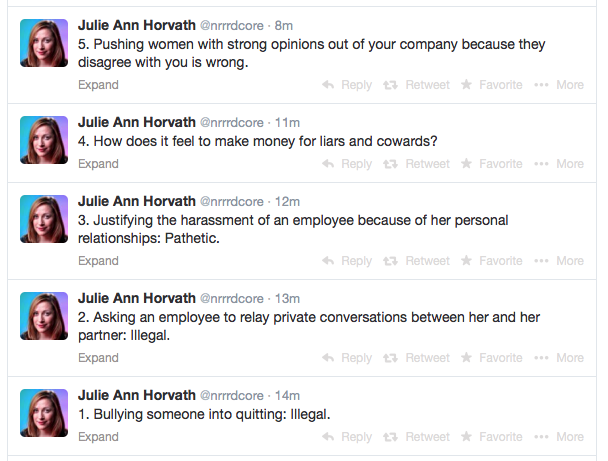Open the profile avatar on the 11m tweet
This screenshot has height=461, width=608.
pyautogui.click(x=44, y=140)
